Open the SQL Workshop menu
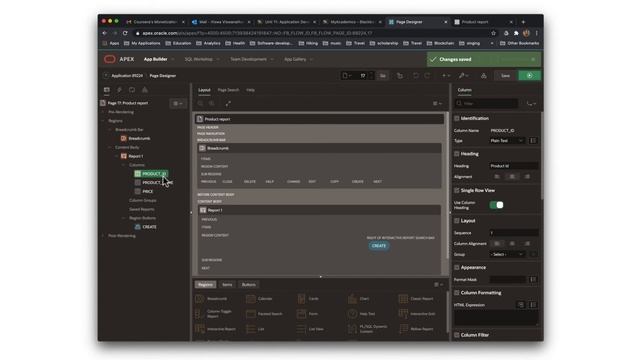640x360 pixels. [202, 59]
